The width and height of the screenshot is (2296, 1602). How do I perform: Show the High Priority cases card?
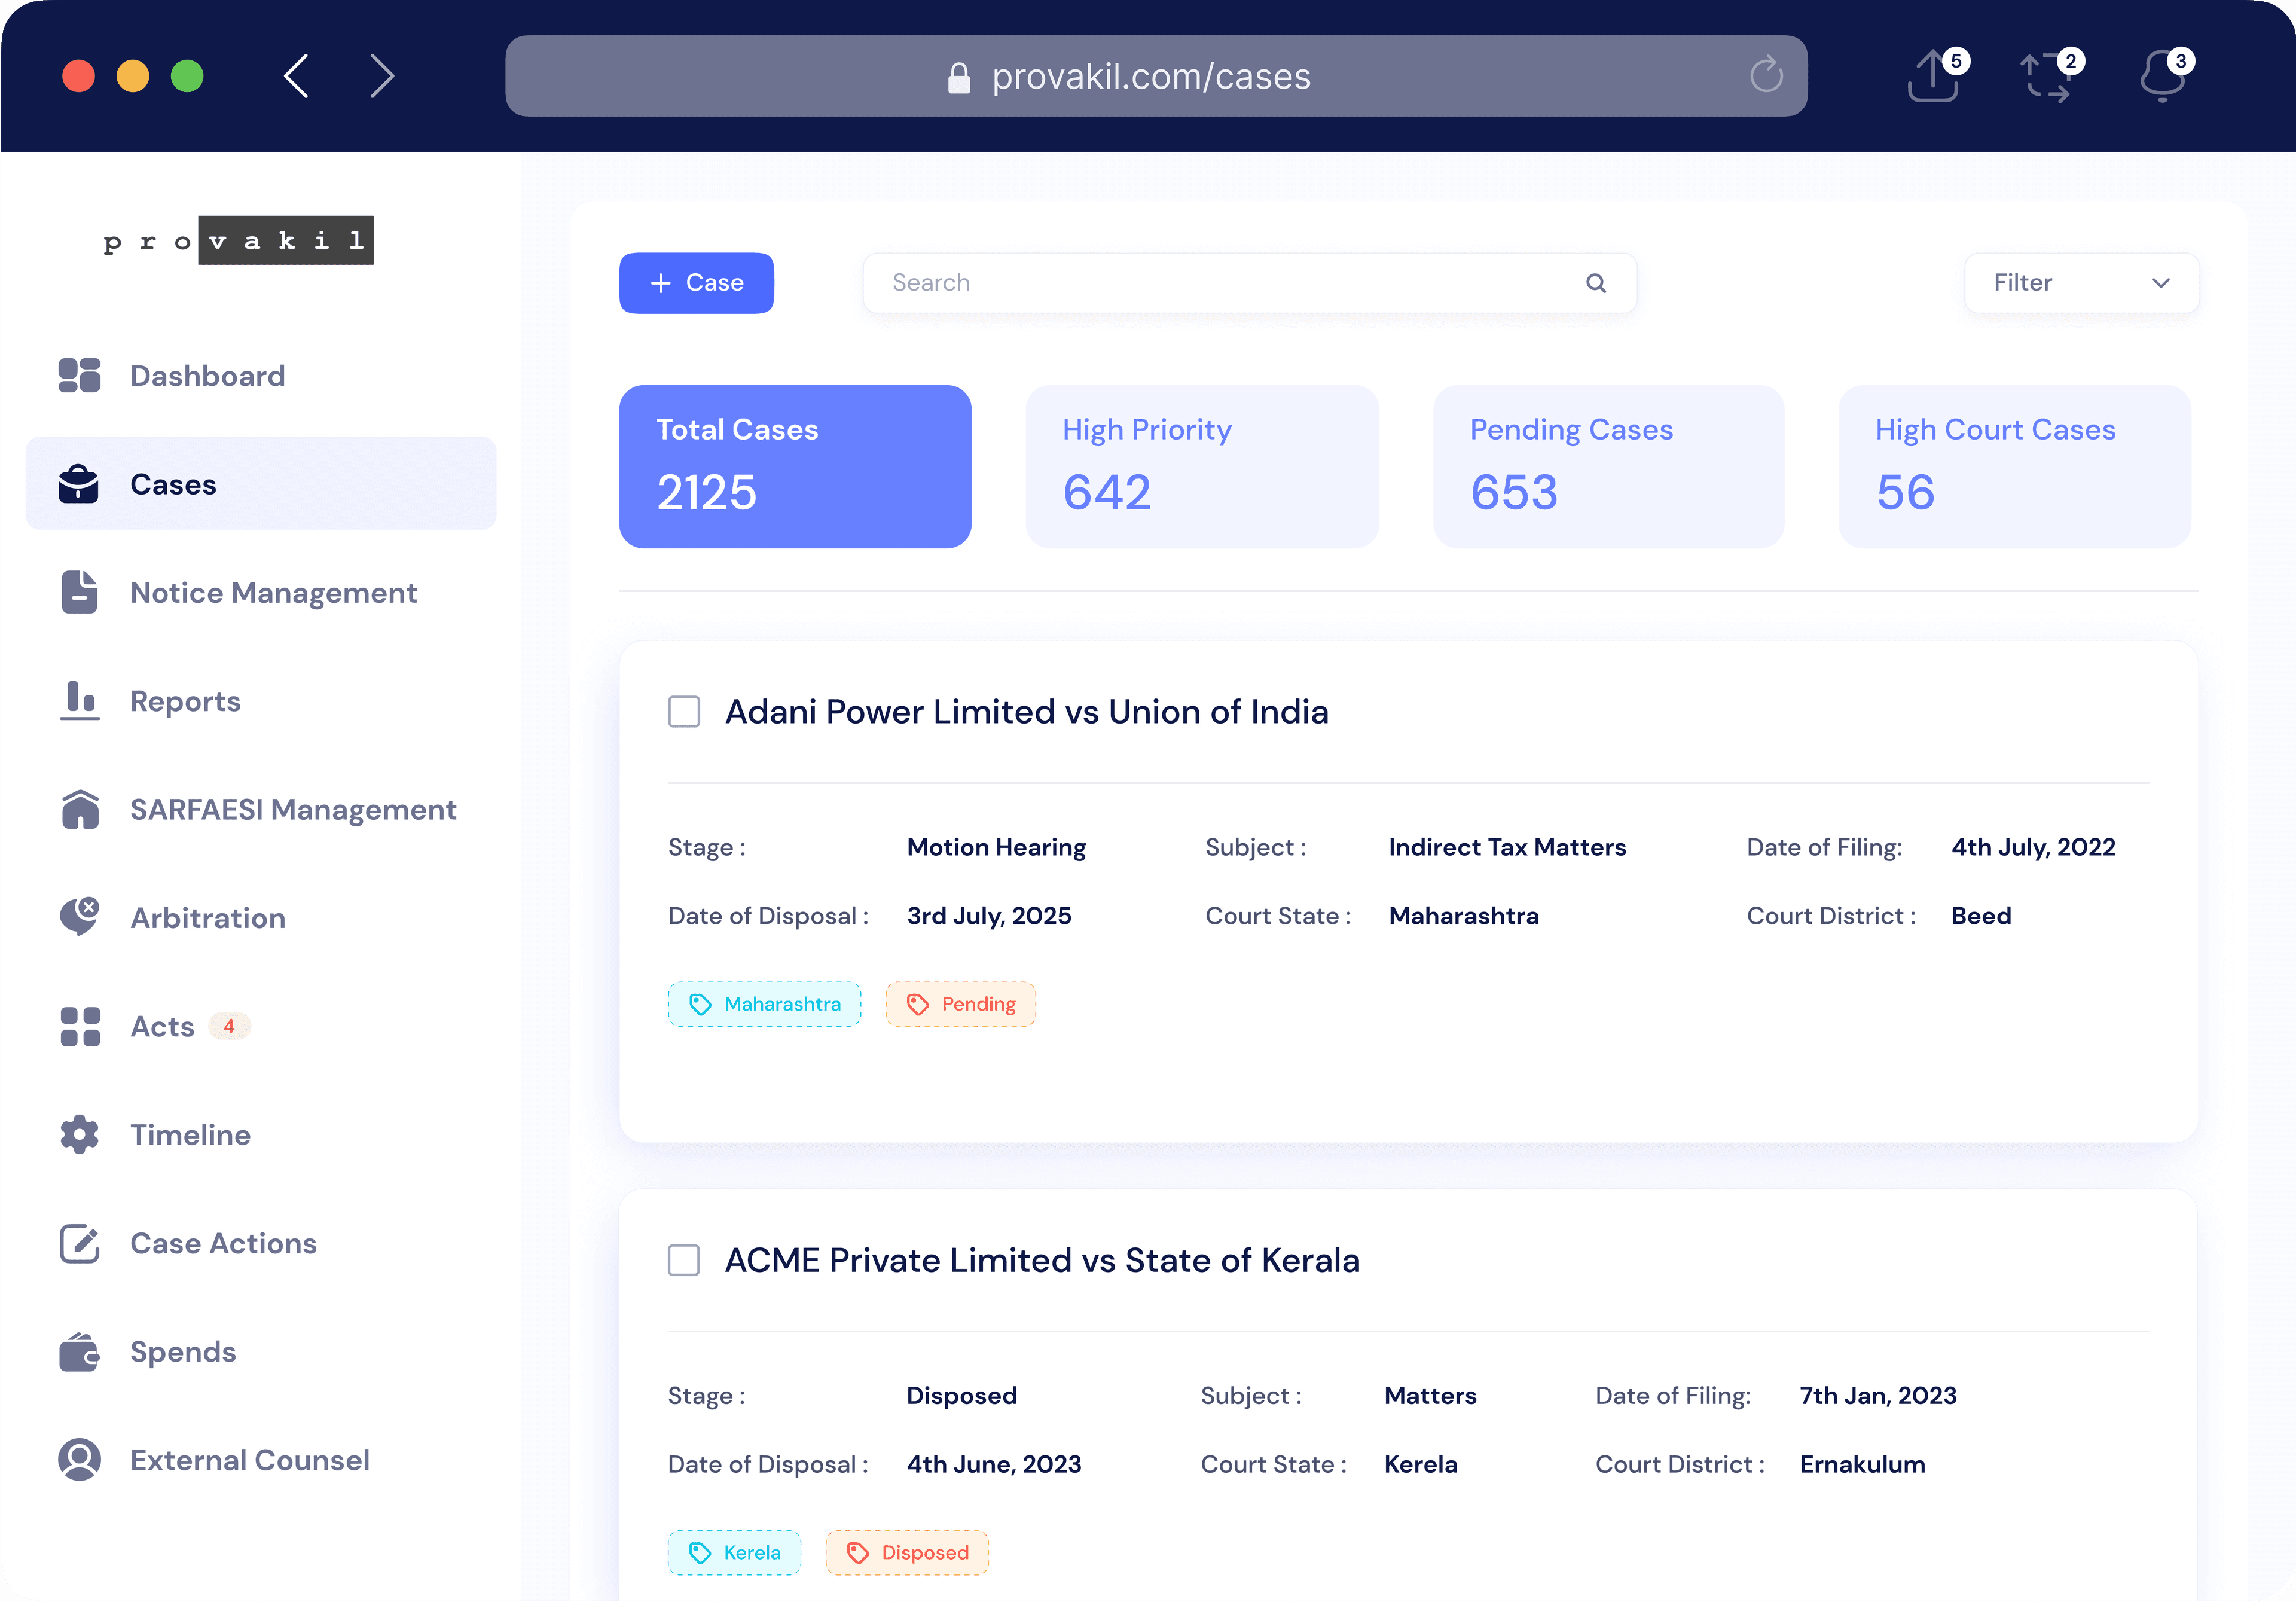1202,466
